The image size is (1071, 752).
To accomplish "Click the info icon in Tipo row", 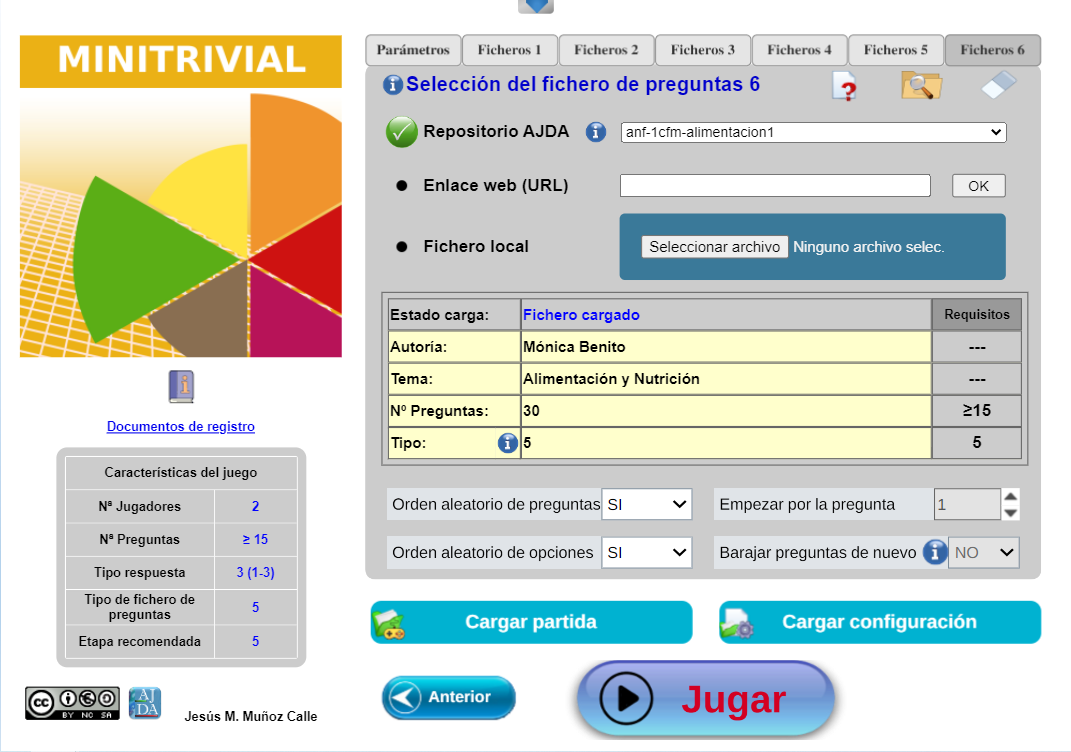I will pos(507,443).
